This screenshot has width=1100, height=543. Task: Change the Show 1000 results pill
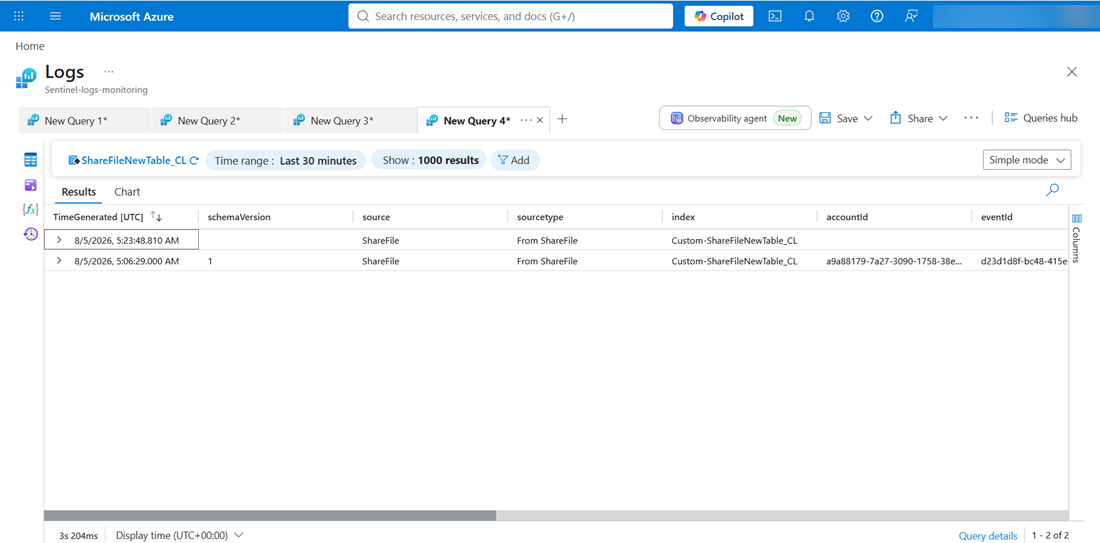click(430, 161)
